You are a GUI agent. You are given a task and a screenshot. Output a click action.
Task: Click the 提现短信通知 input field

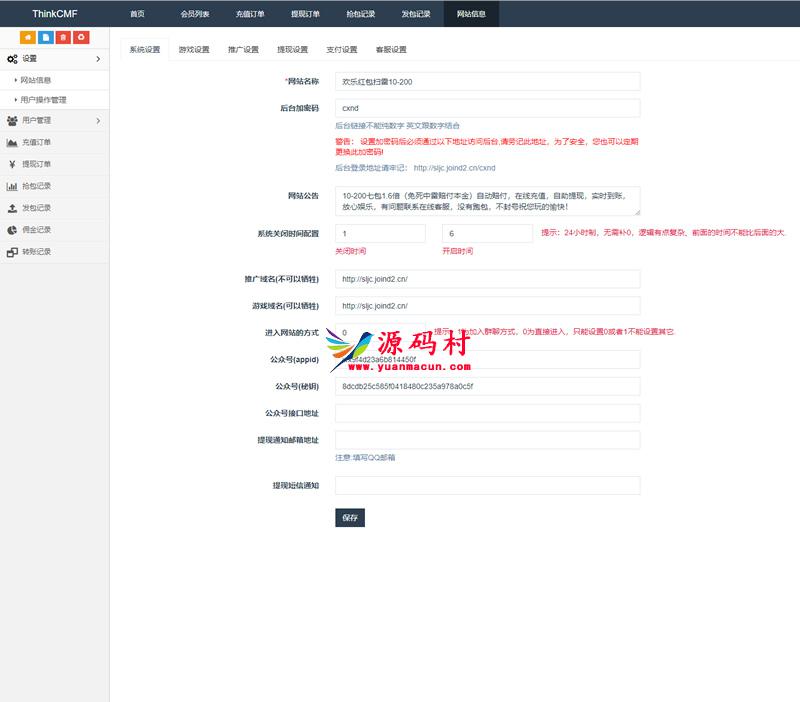tap(487, 485)
